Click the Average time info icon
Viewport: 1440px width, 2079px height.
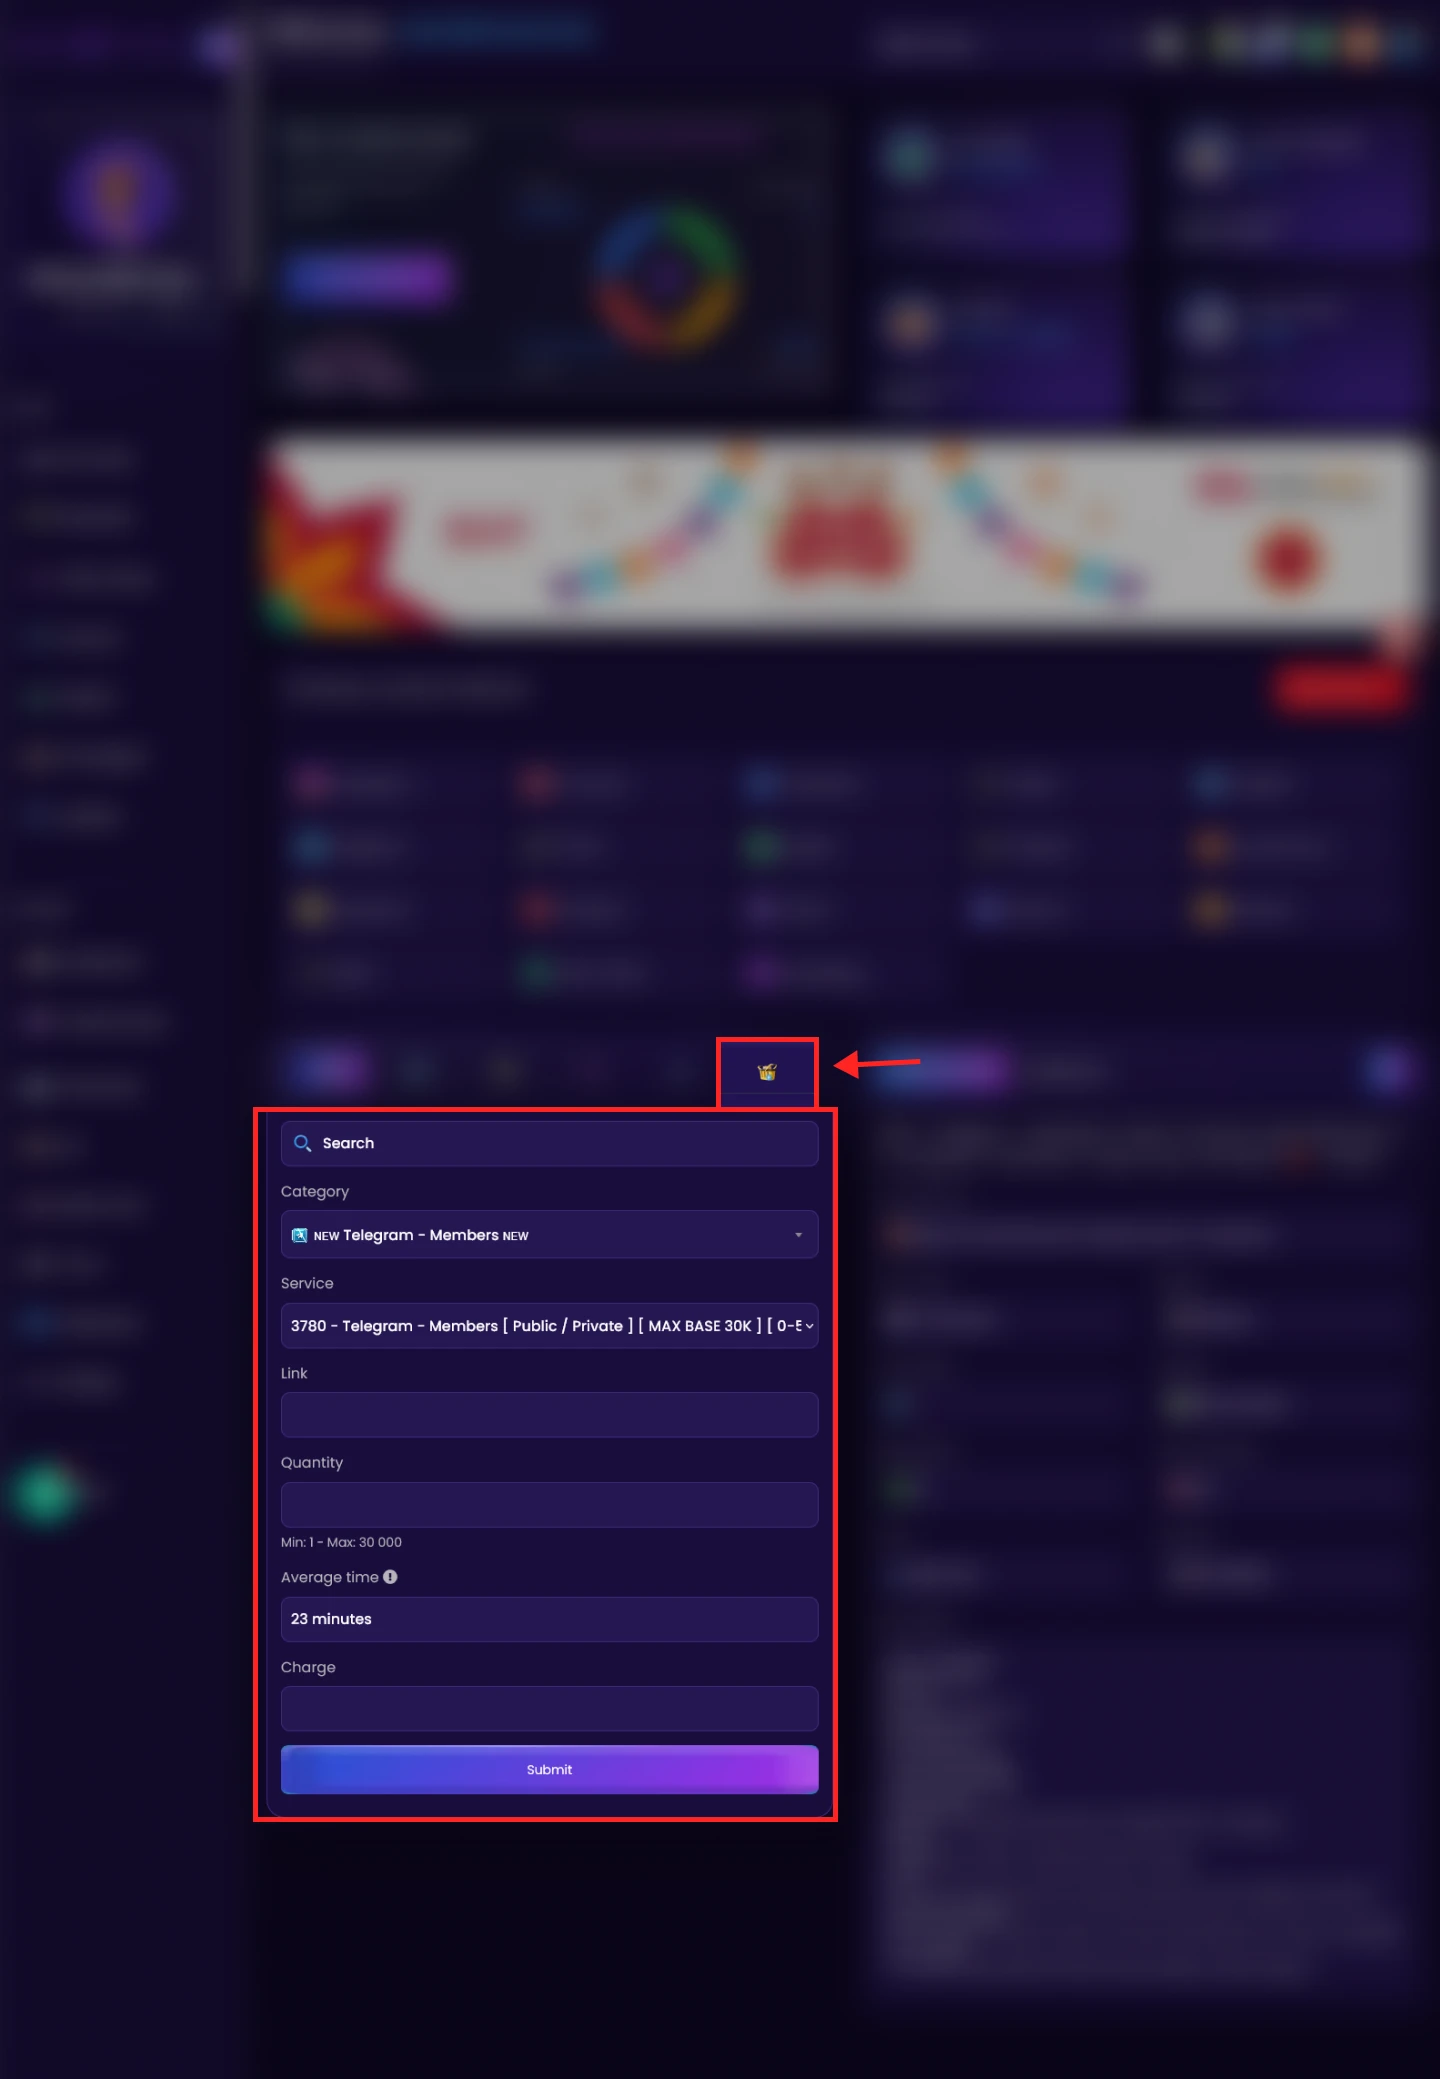tap(390, 1577)
